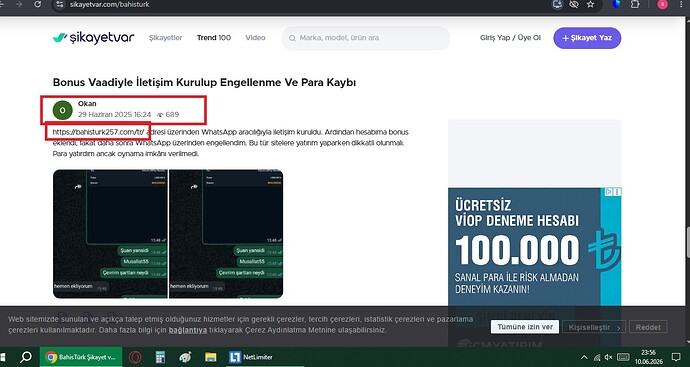Image resolution: width=690 pixels, height=367 pixels.
Task: Open Opera browser from the taskbar
Action: [135, 357]
